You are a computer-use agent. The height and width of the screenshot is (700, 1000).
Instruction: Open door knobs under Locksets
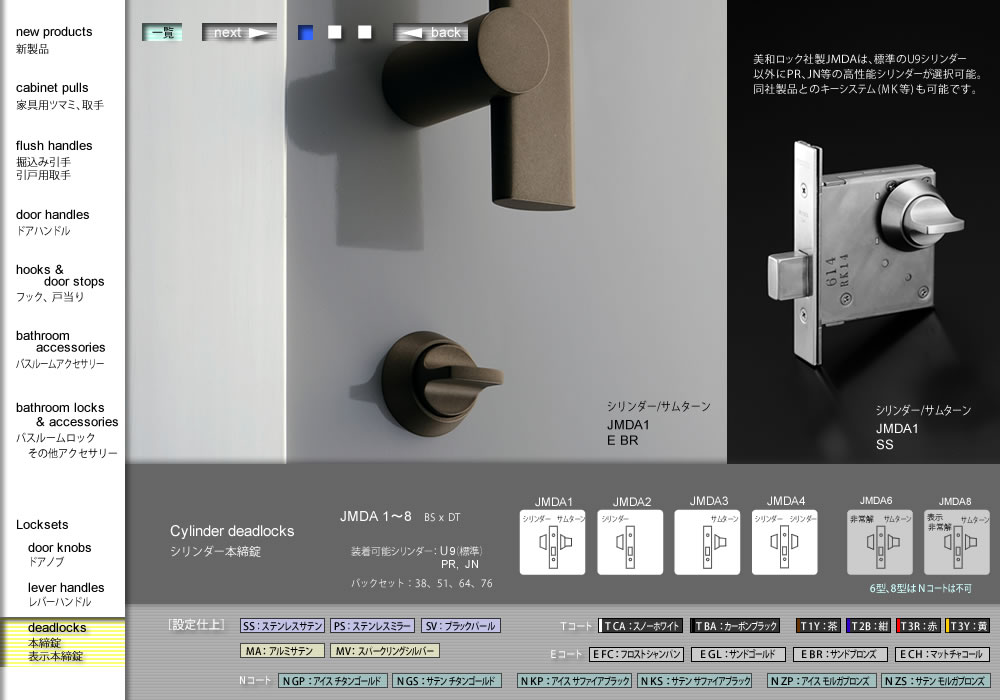pos(59,548)
